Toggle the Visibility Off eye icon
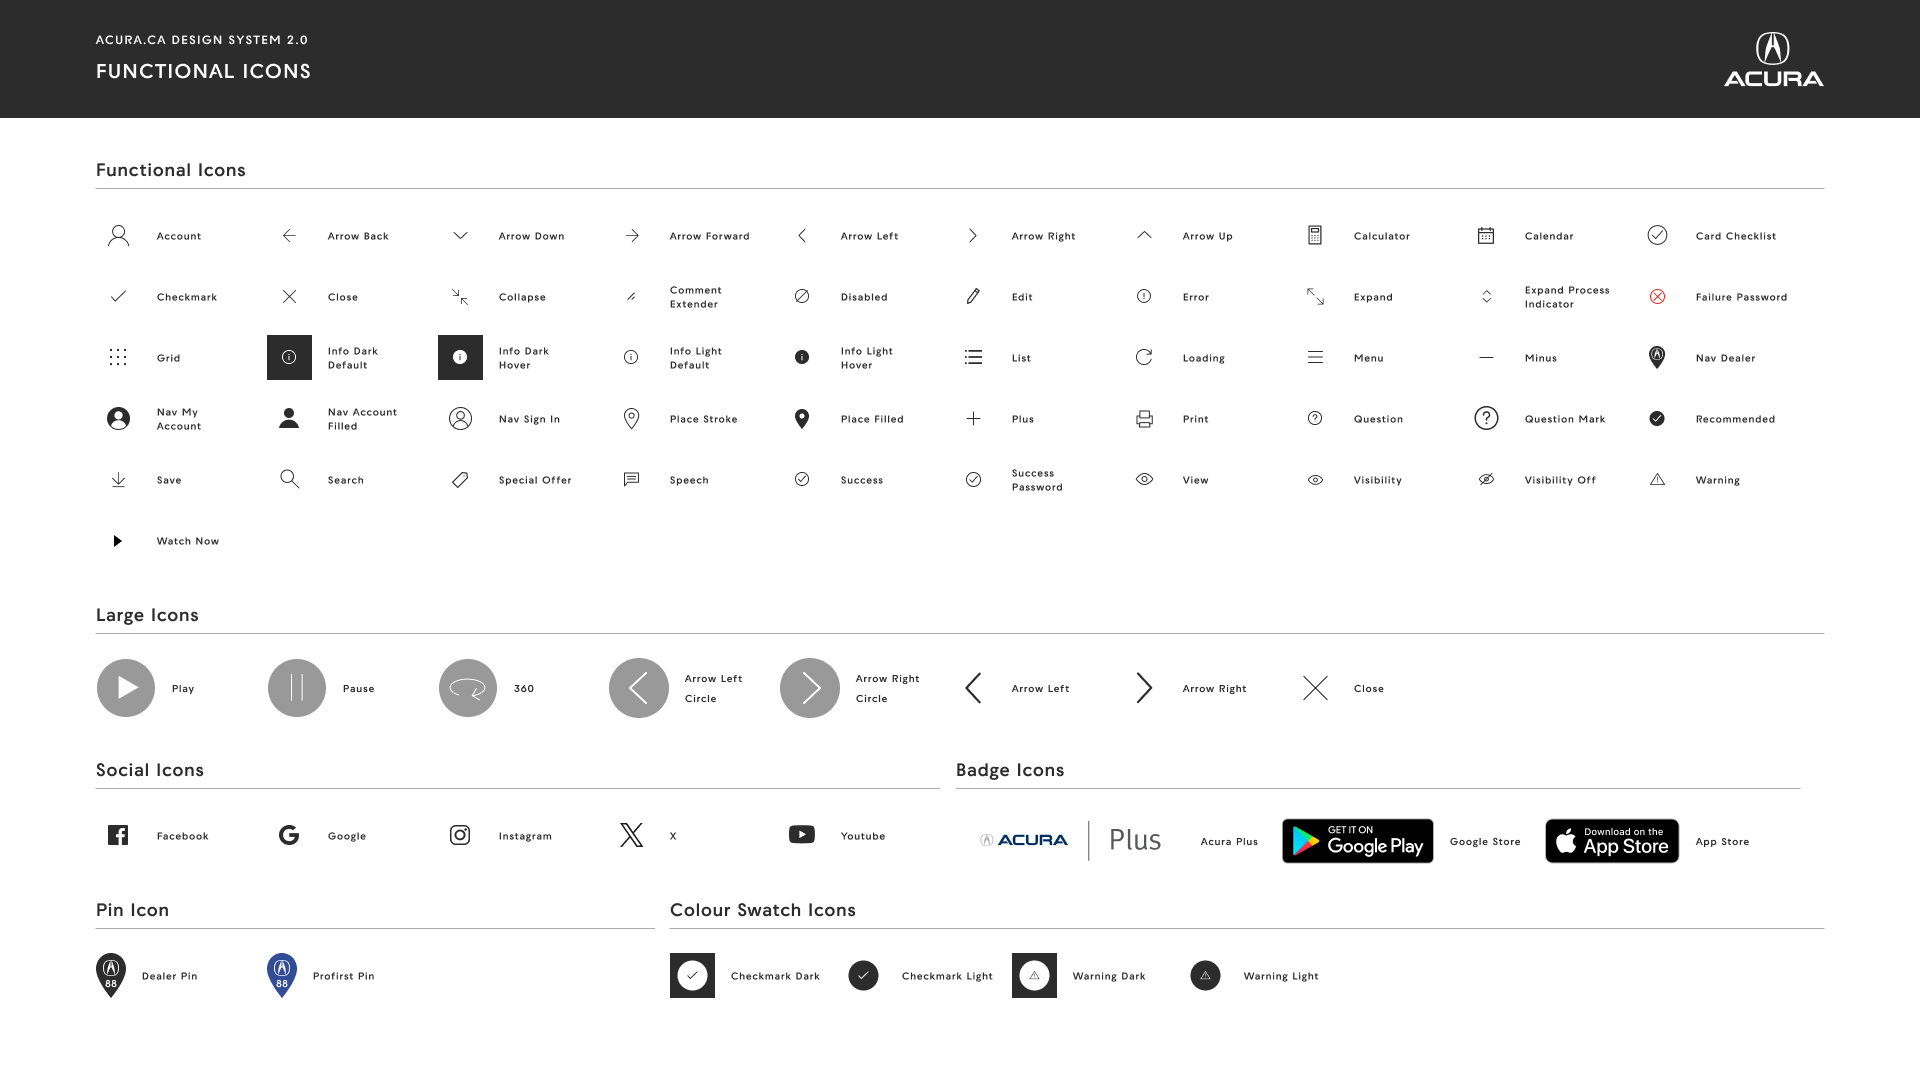Screen dimensions: 1920x1080 1486,479
